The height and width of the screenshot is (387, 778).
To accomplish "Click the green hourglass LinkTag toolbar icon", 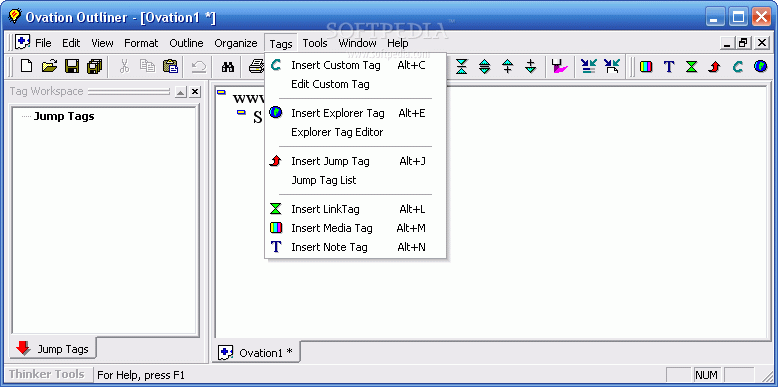I will click(692, 66).
